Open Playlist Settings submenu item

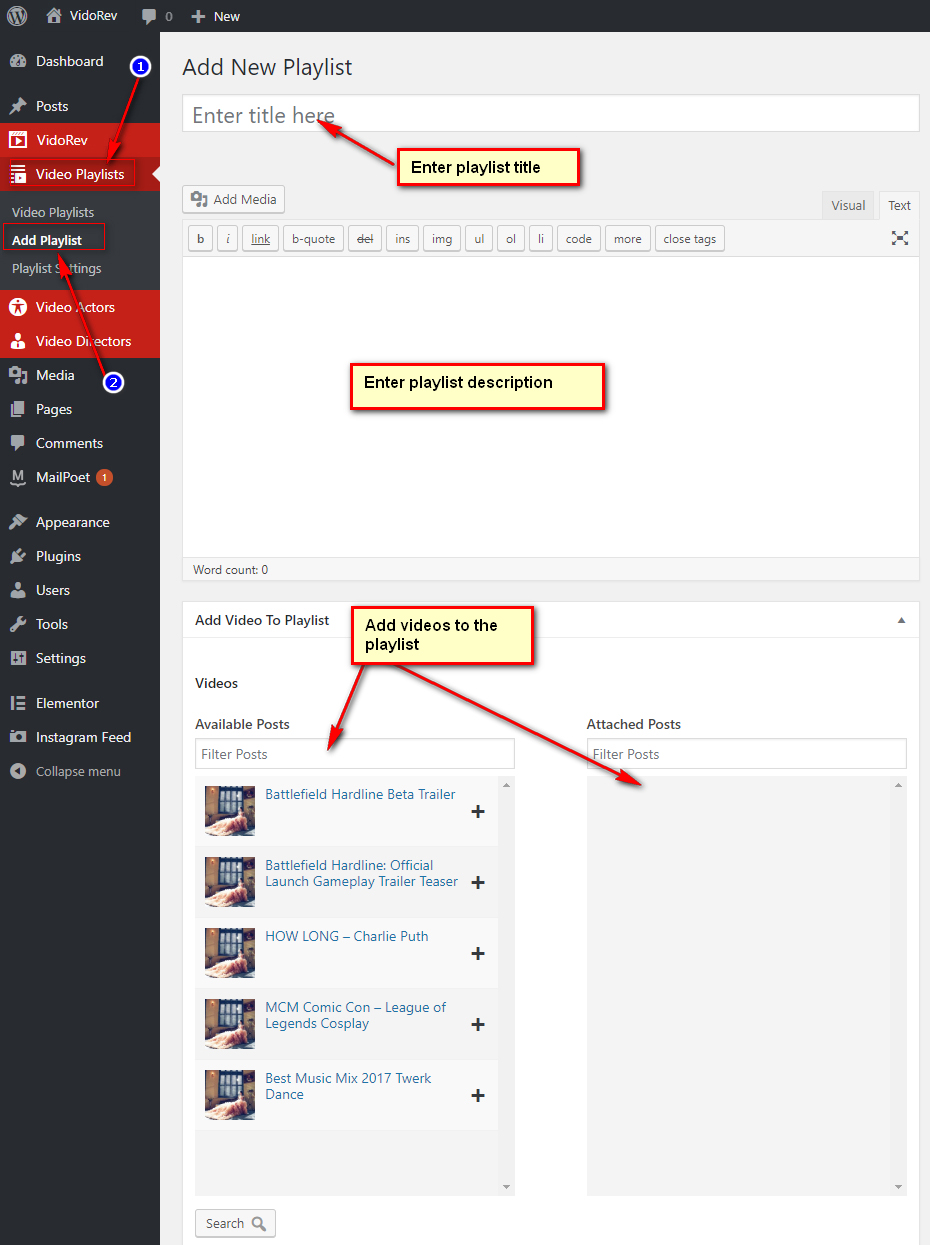tap(56, 268)
